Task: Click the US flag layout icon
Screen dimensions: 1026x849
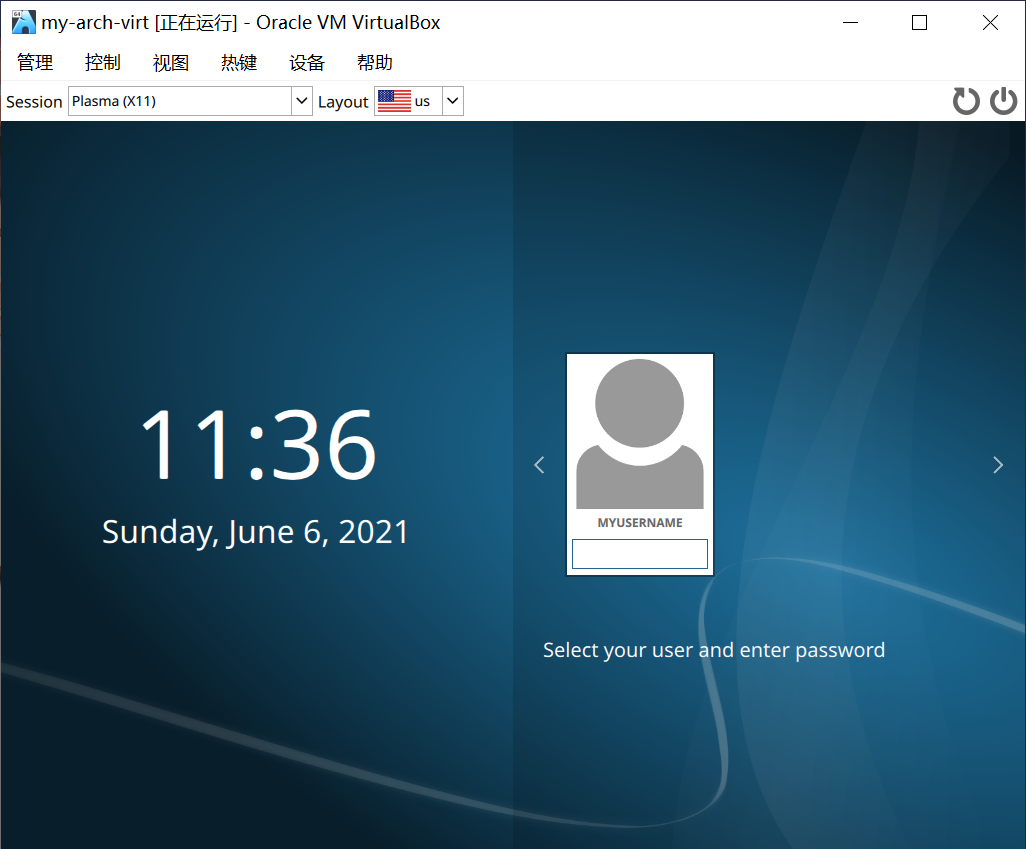Action: click(394, 100)
